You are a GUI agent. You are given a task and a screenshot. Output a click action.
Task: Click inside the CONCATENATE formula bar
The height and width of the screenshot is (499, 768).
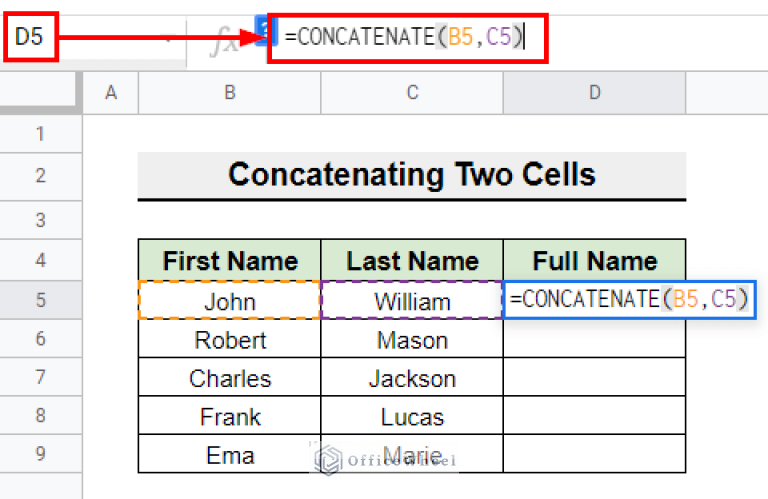click(408, 38)
